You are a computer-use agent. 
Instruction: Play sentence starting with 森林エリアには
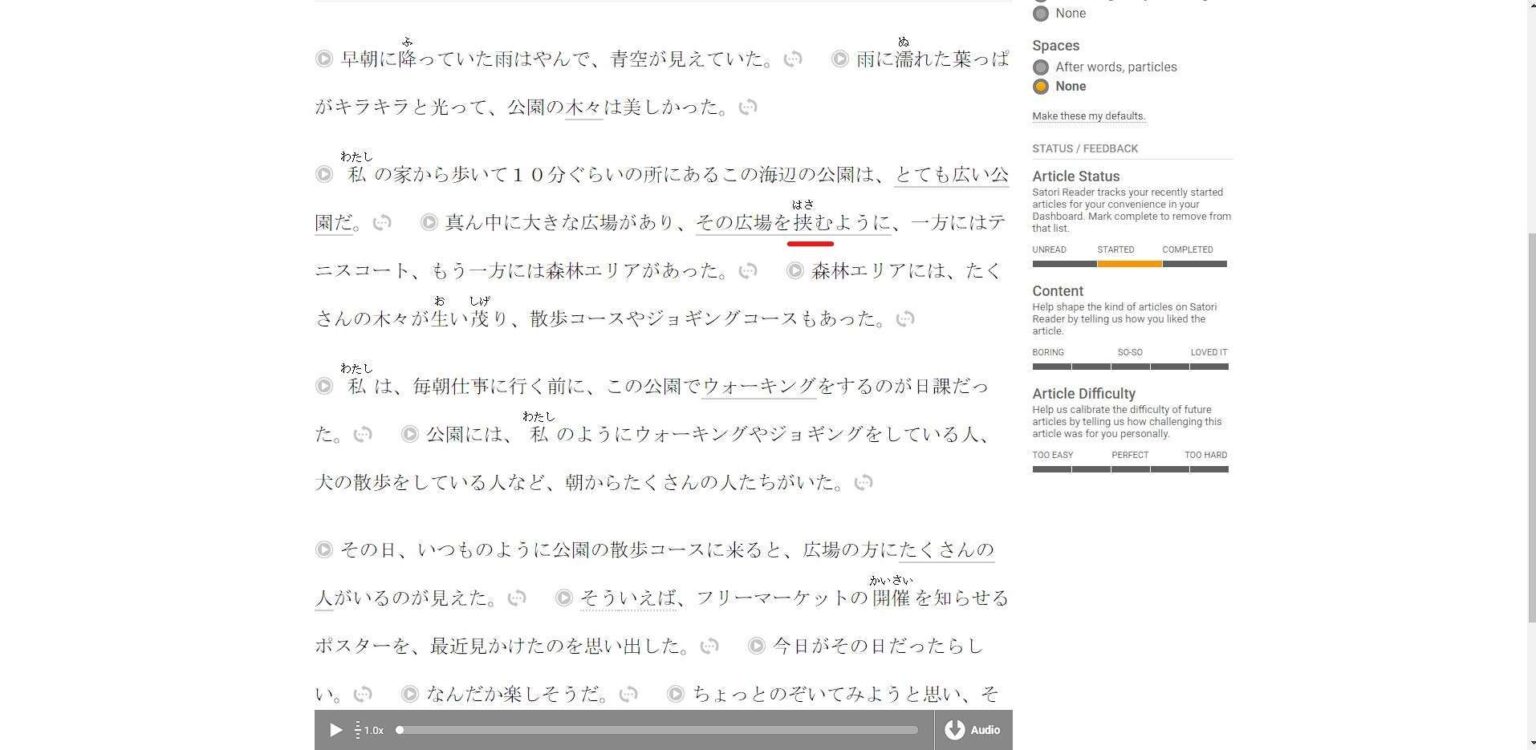795,270
